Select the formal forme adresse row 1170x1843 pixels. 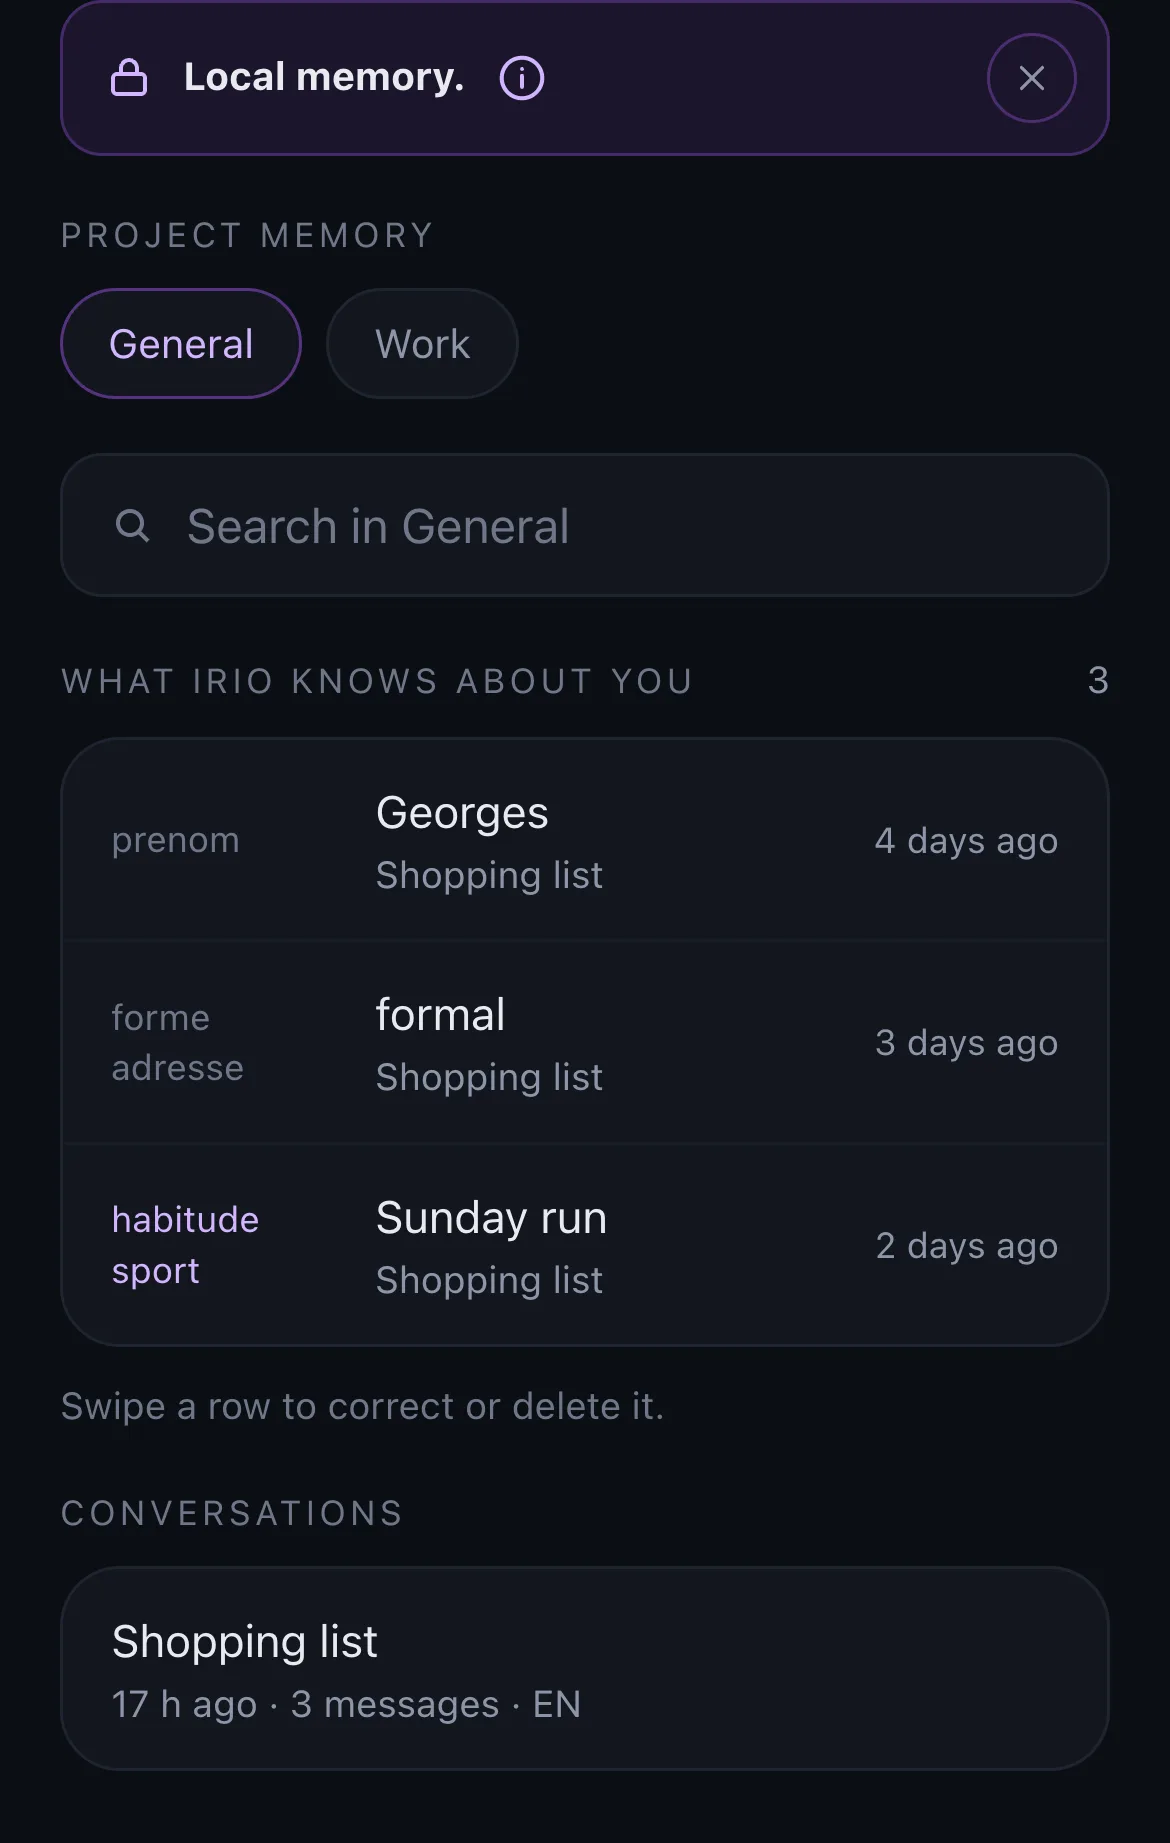[x=585, y=1042]
